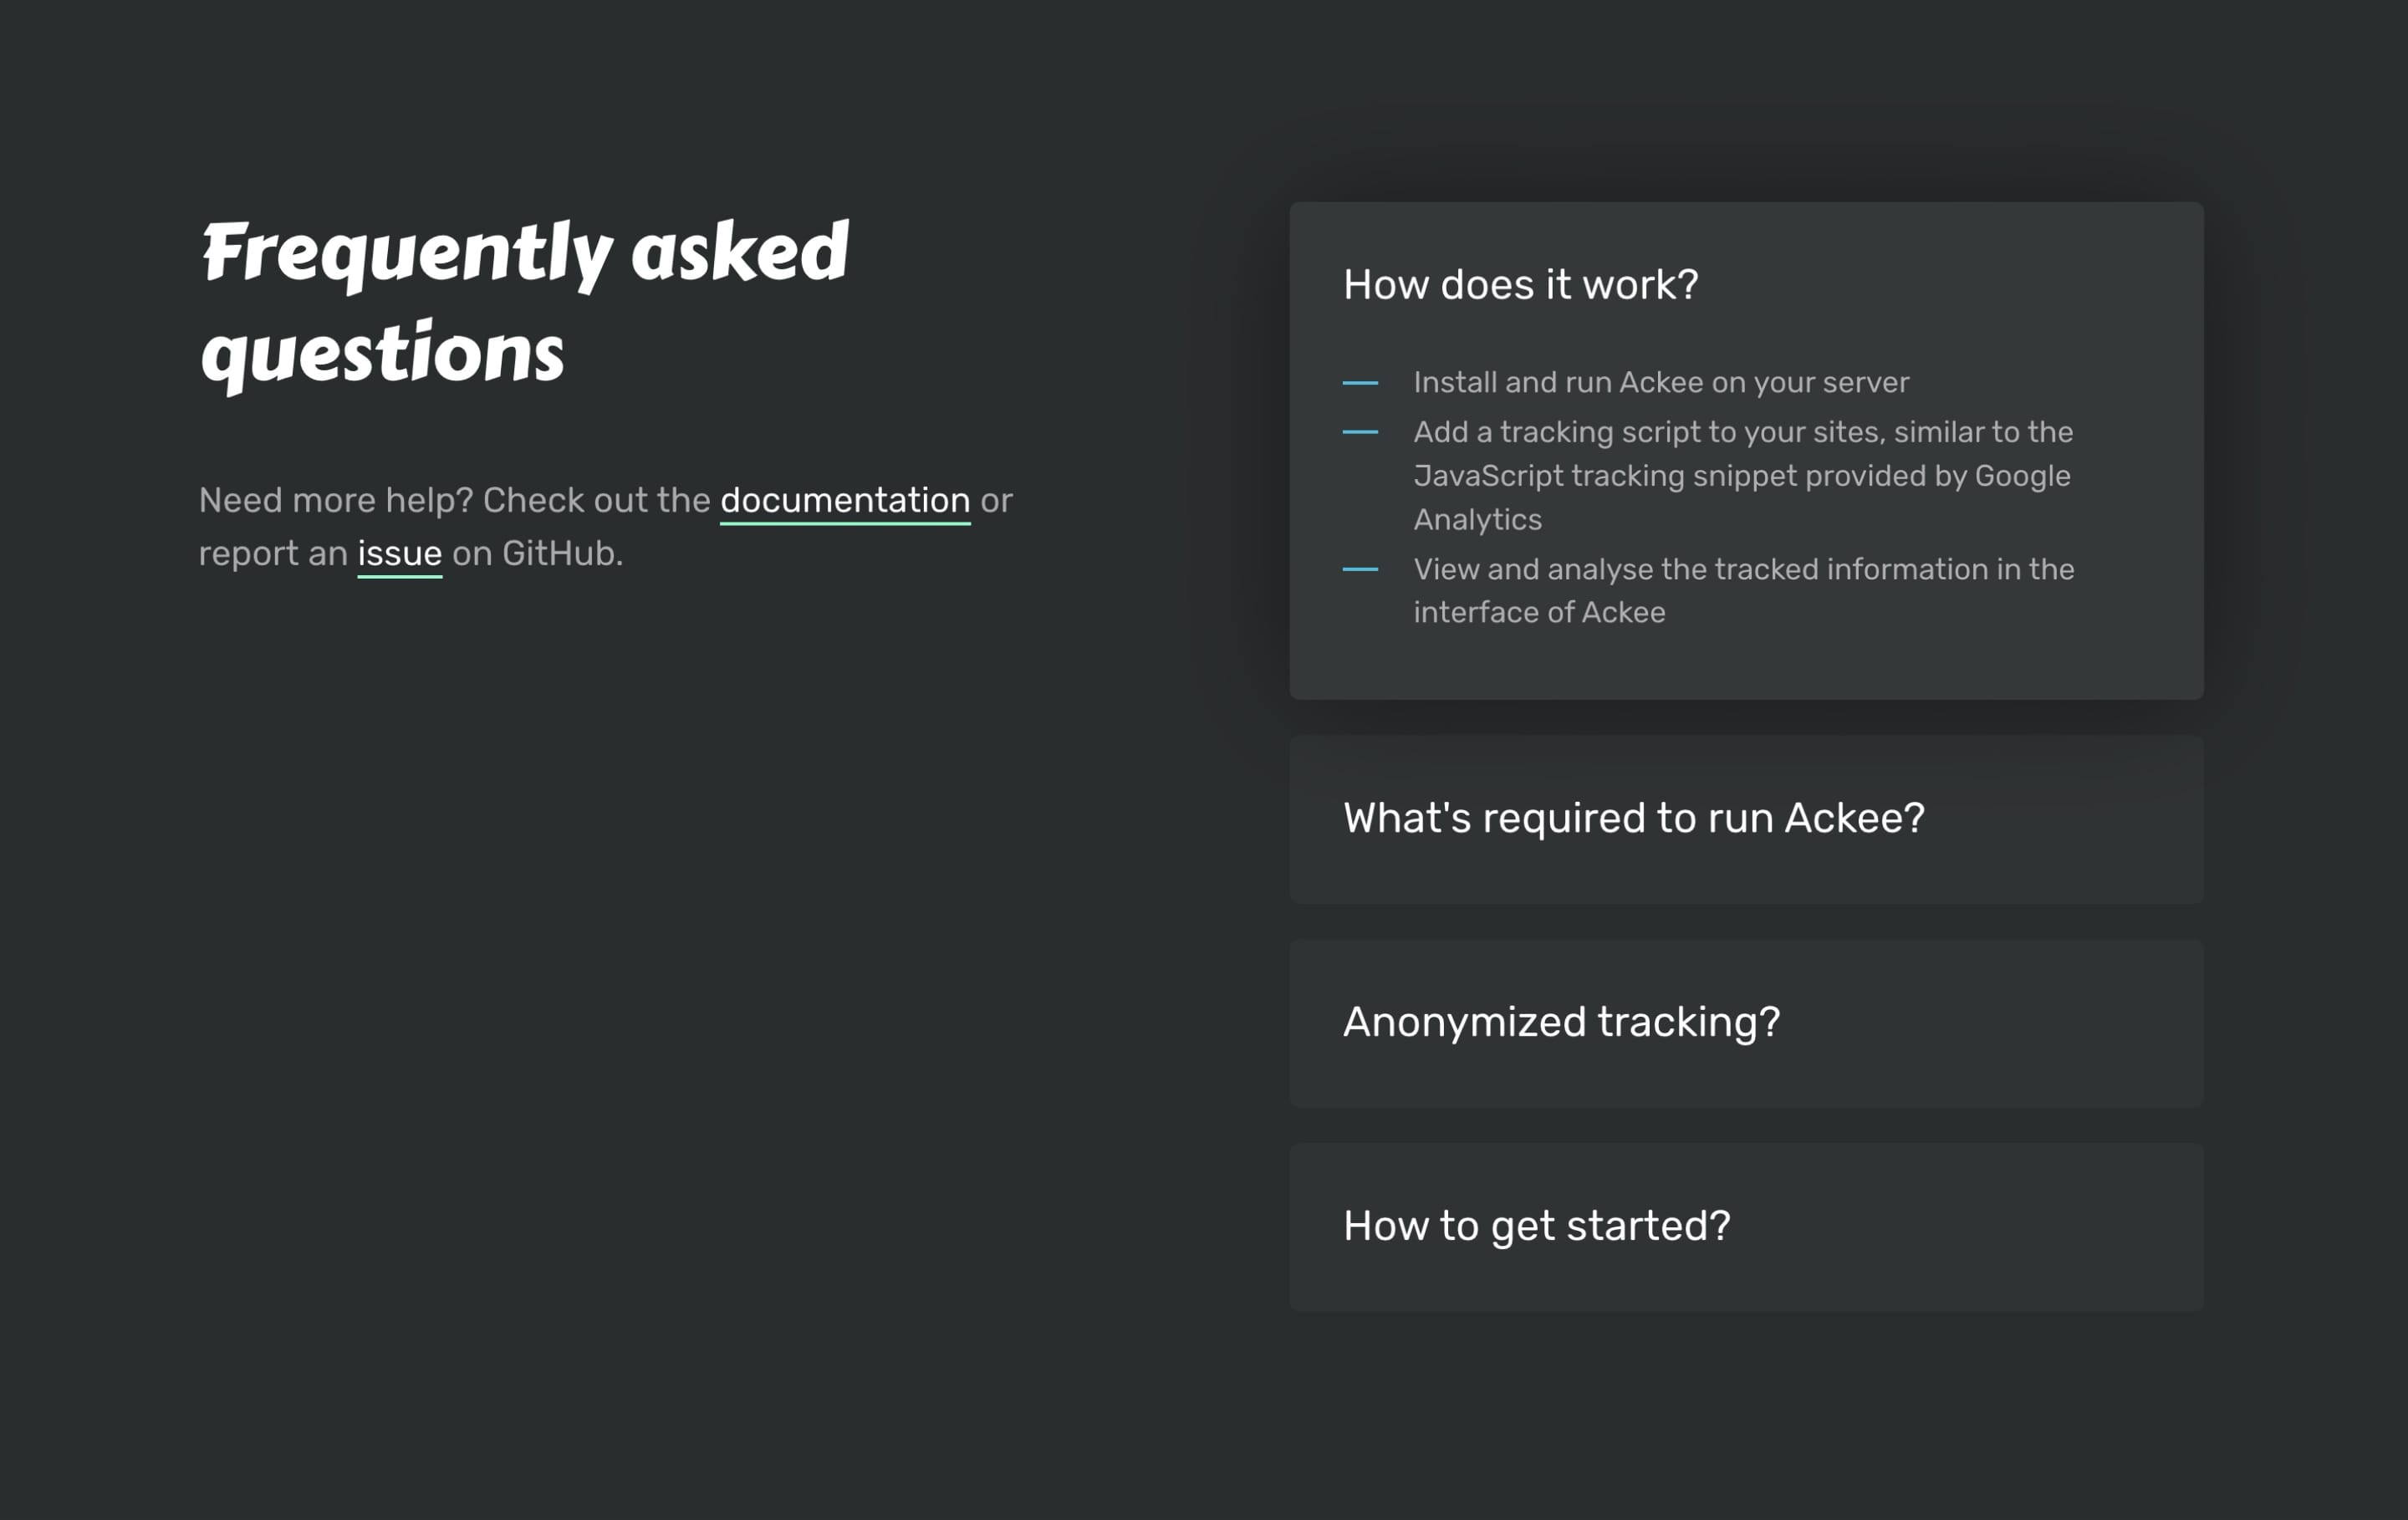Click the "interface of Ackee" line
Viewport: 2408px width, 1520px height.
click(1539, 612)
